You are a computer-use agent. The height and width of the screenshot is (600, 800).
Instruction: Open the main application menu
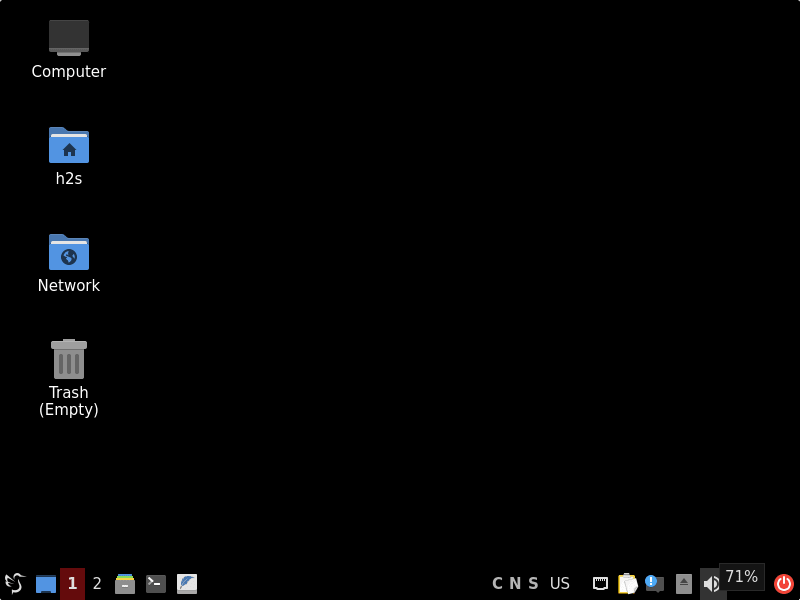[x=13, y=583]
